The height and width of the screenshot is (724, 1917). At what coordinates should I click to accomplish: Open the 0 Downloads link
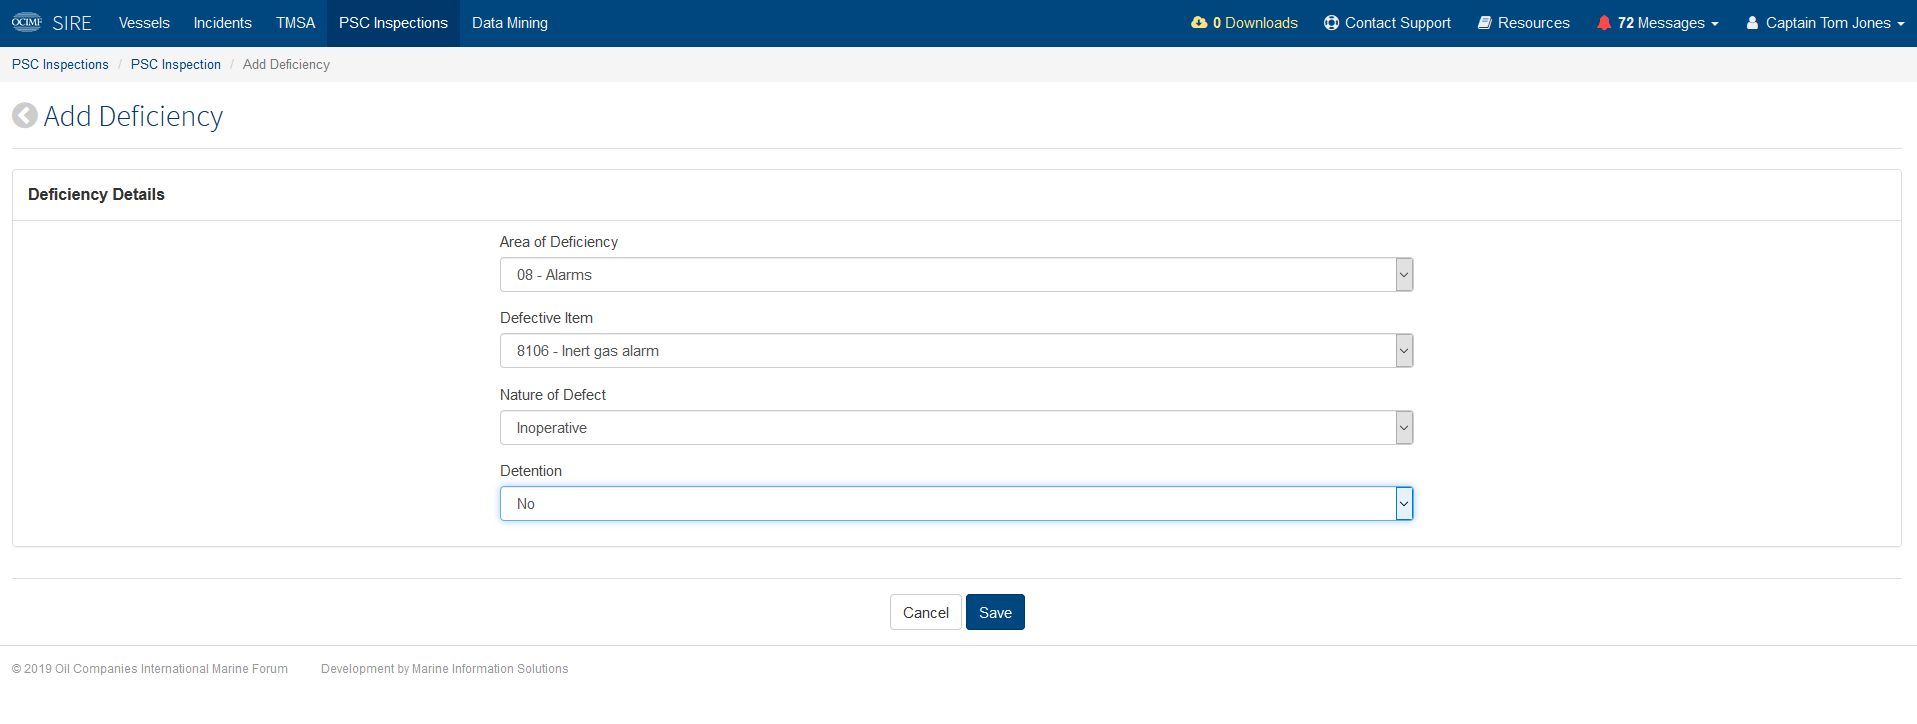click(1244, 23)
